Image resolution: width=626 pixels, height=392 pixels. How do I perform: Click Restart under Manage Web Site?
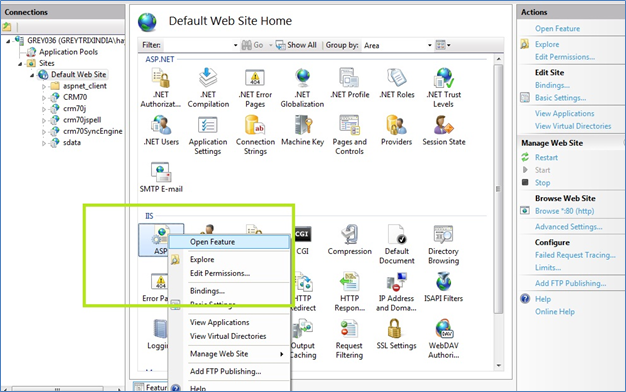click(x=546, y=158)
